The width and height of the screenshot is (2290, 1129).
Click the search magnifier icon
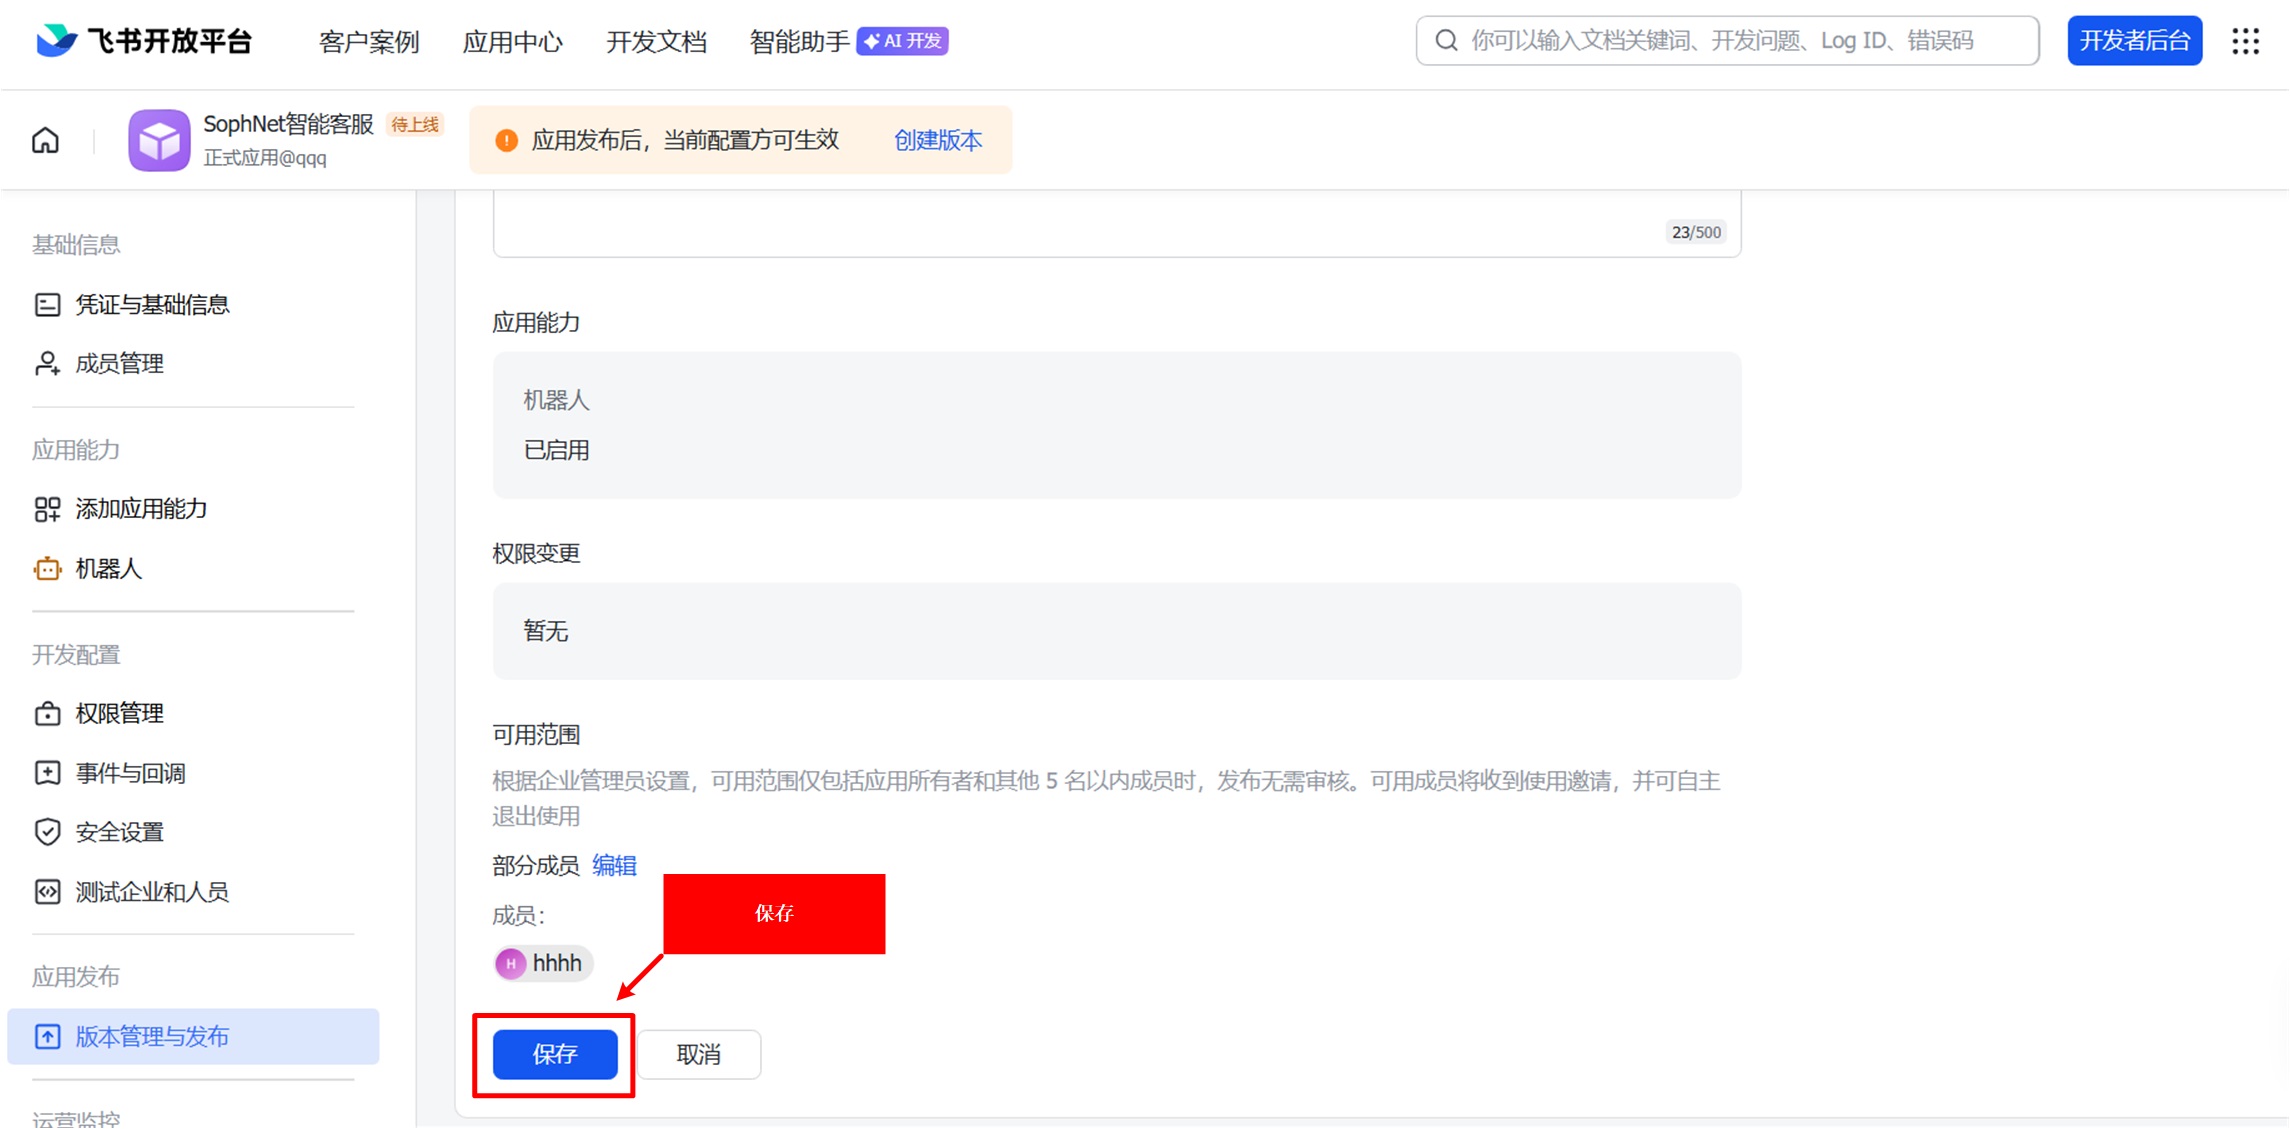click(x=1446, y=41)
